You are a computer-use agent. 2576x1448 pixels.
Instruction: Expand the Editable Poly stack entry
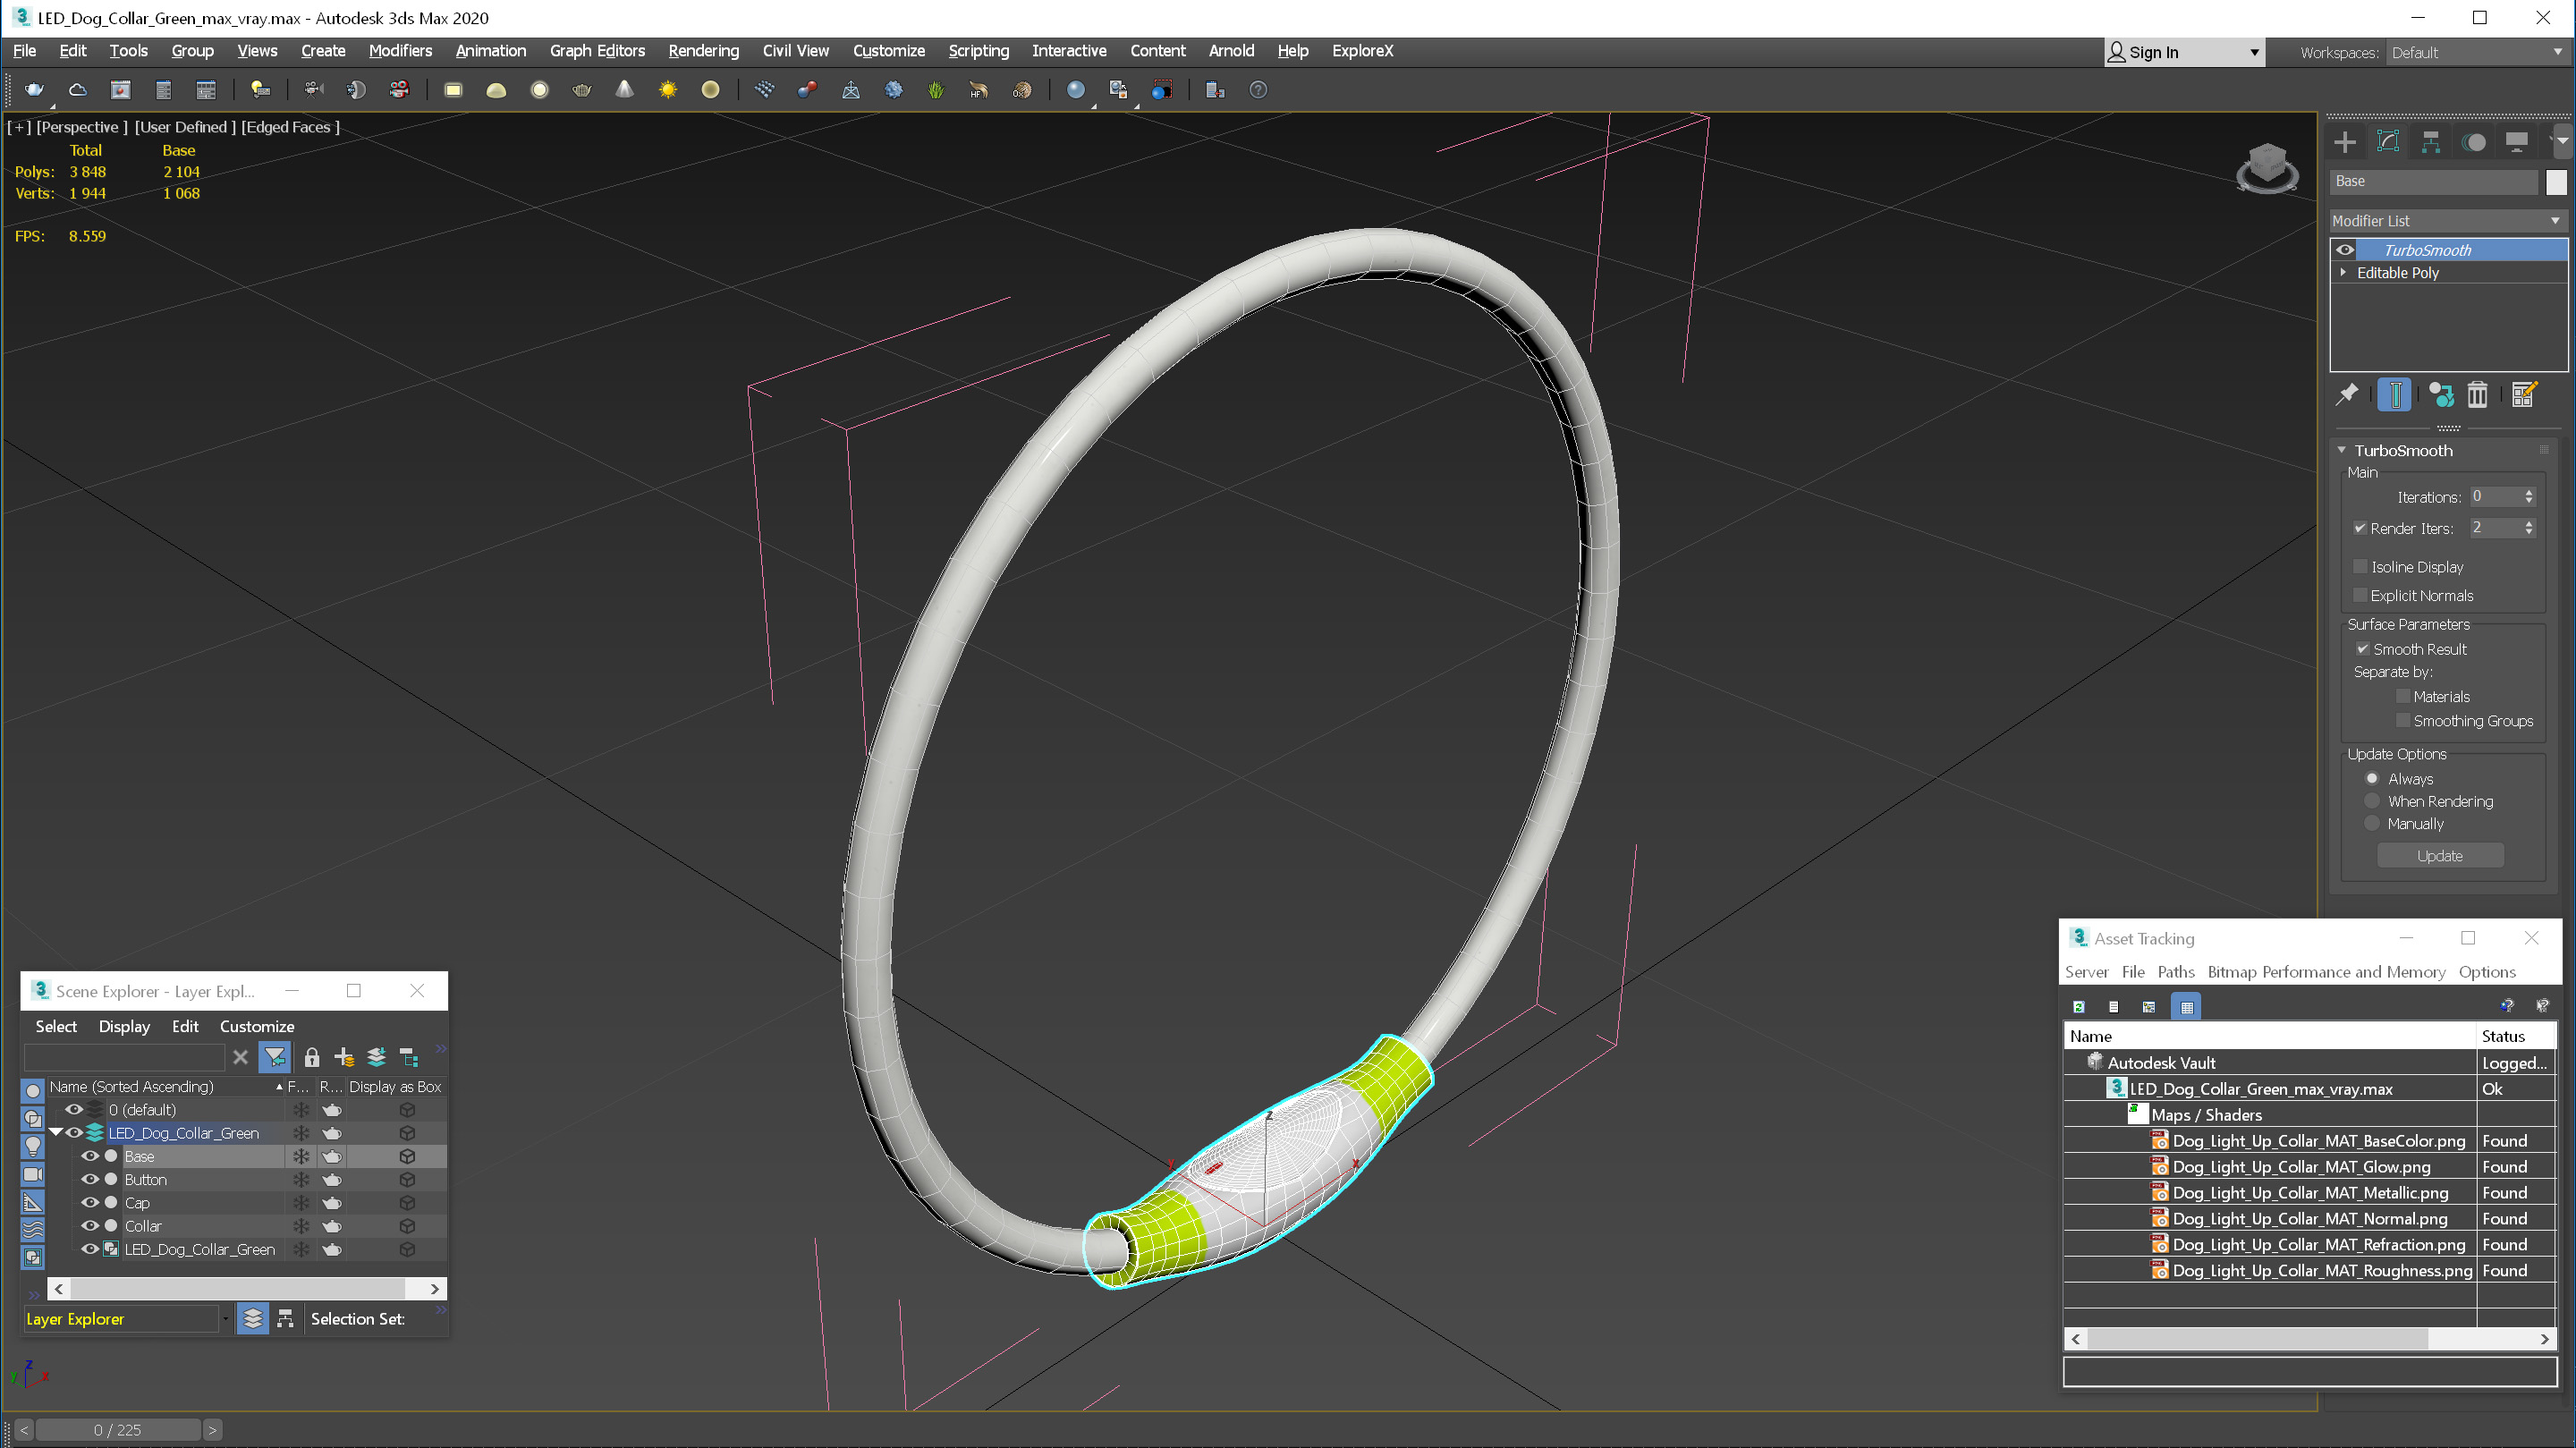tap(2343, 273)
